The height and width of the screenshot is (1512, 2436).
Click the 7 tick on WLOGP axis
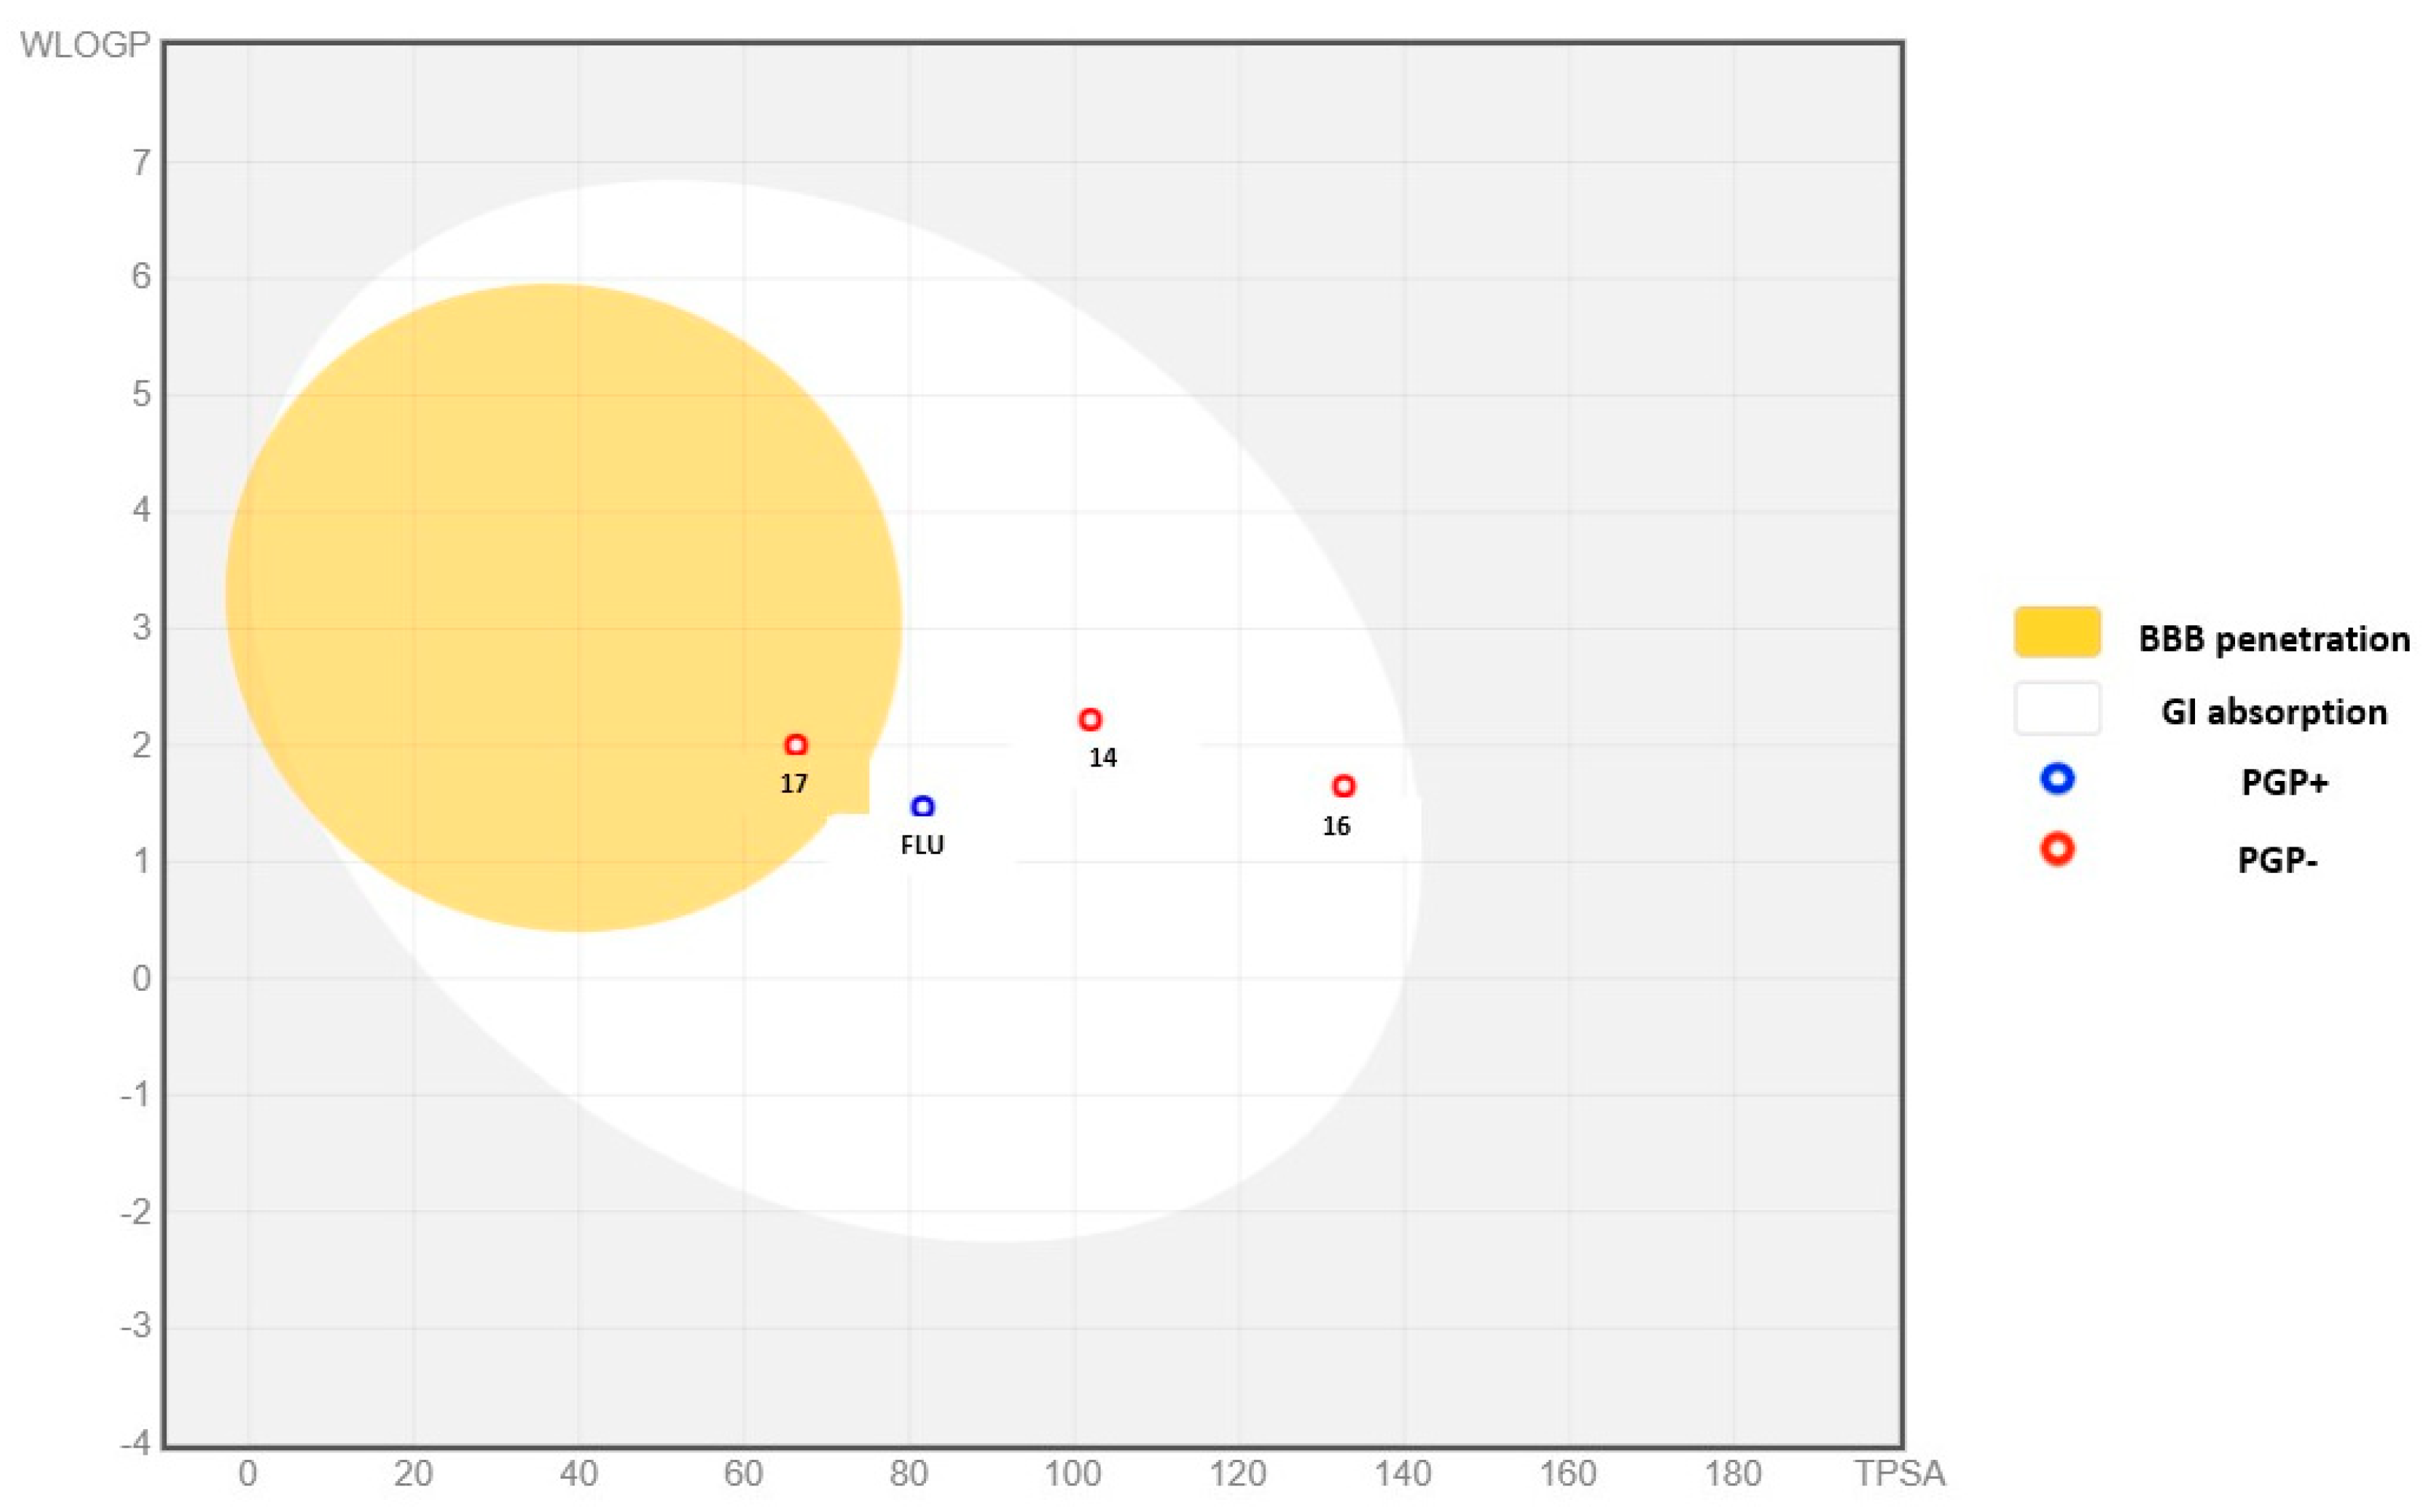click(142, 162)
